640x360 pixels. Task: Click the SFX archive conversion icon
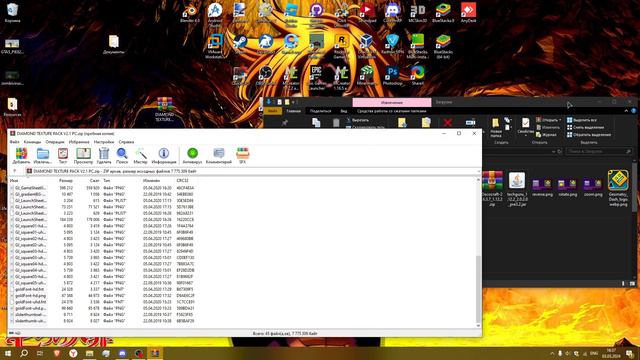pyautogui.click(x=242, y=156)
